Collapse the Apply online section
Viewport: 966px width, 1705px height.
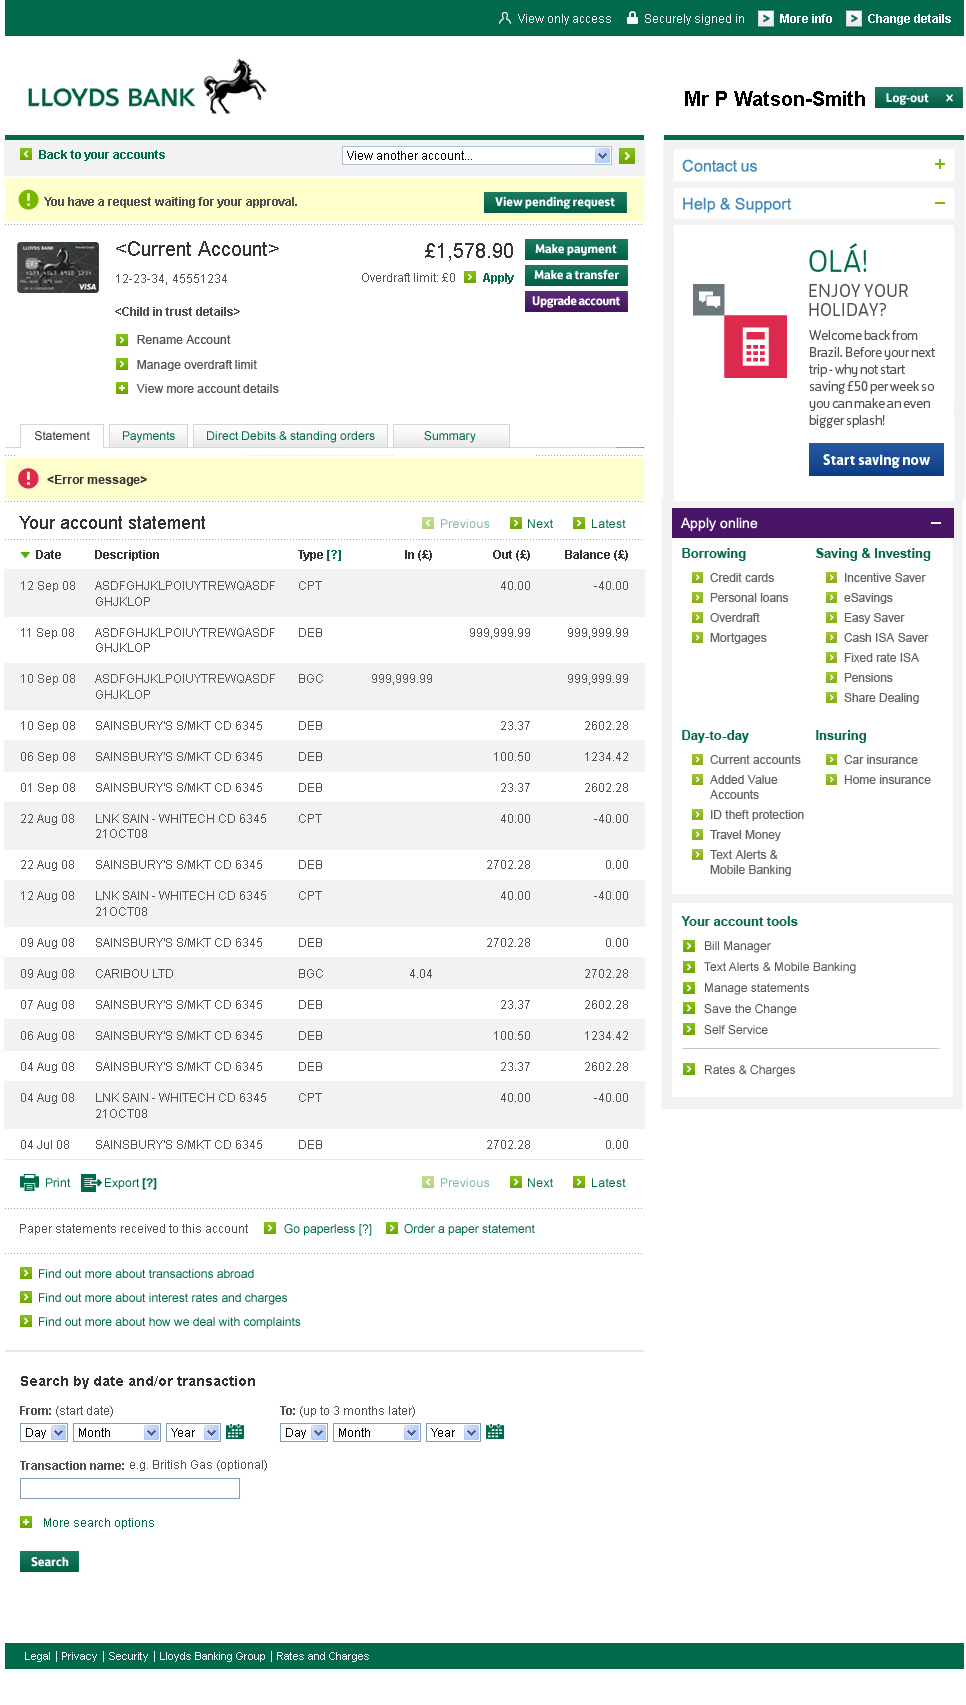point(936,523)
